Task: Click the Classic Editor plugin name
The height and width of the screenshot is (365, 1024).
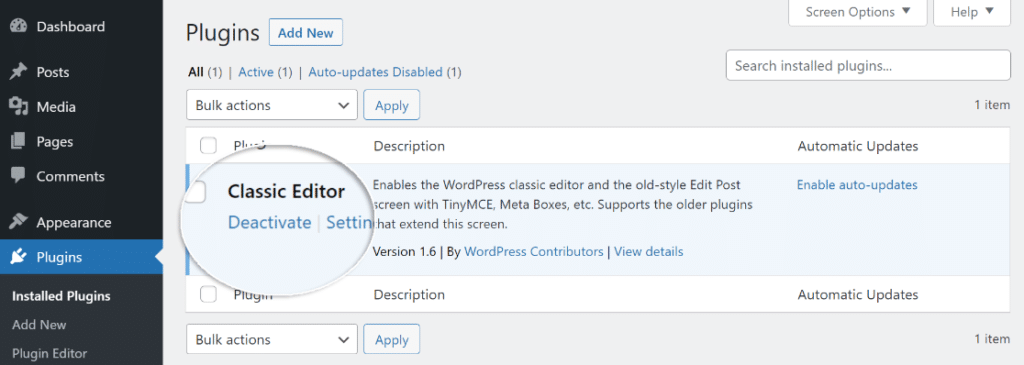Action: [286, 191]
